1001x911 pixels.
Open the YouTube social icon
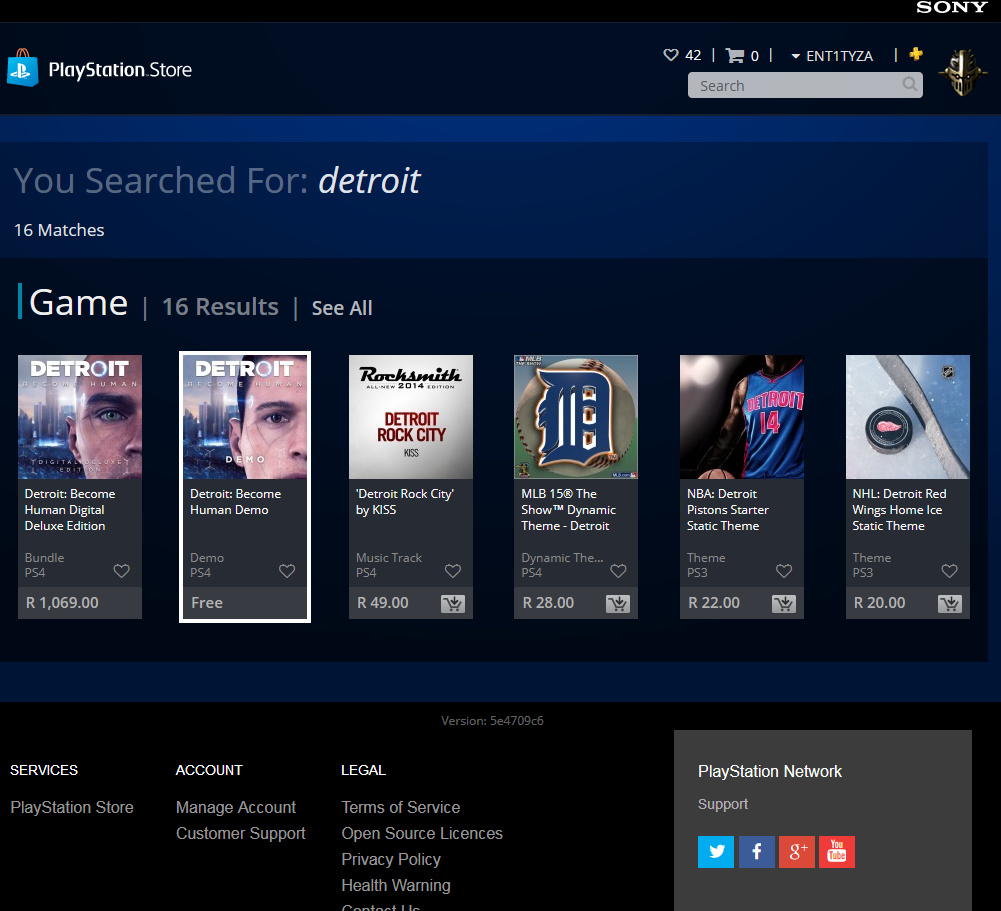pos(837,852)
